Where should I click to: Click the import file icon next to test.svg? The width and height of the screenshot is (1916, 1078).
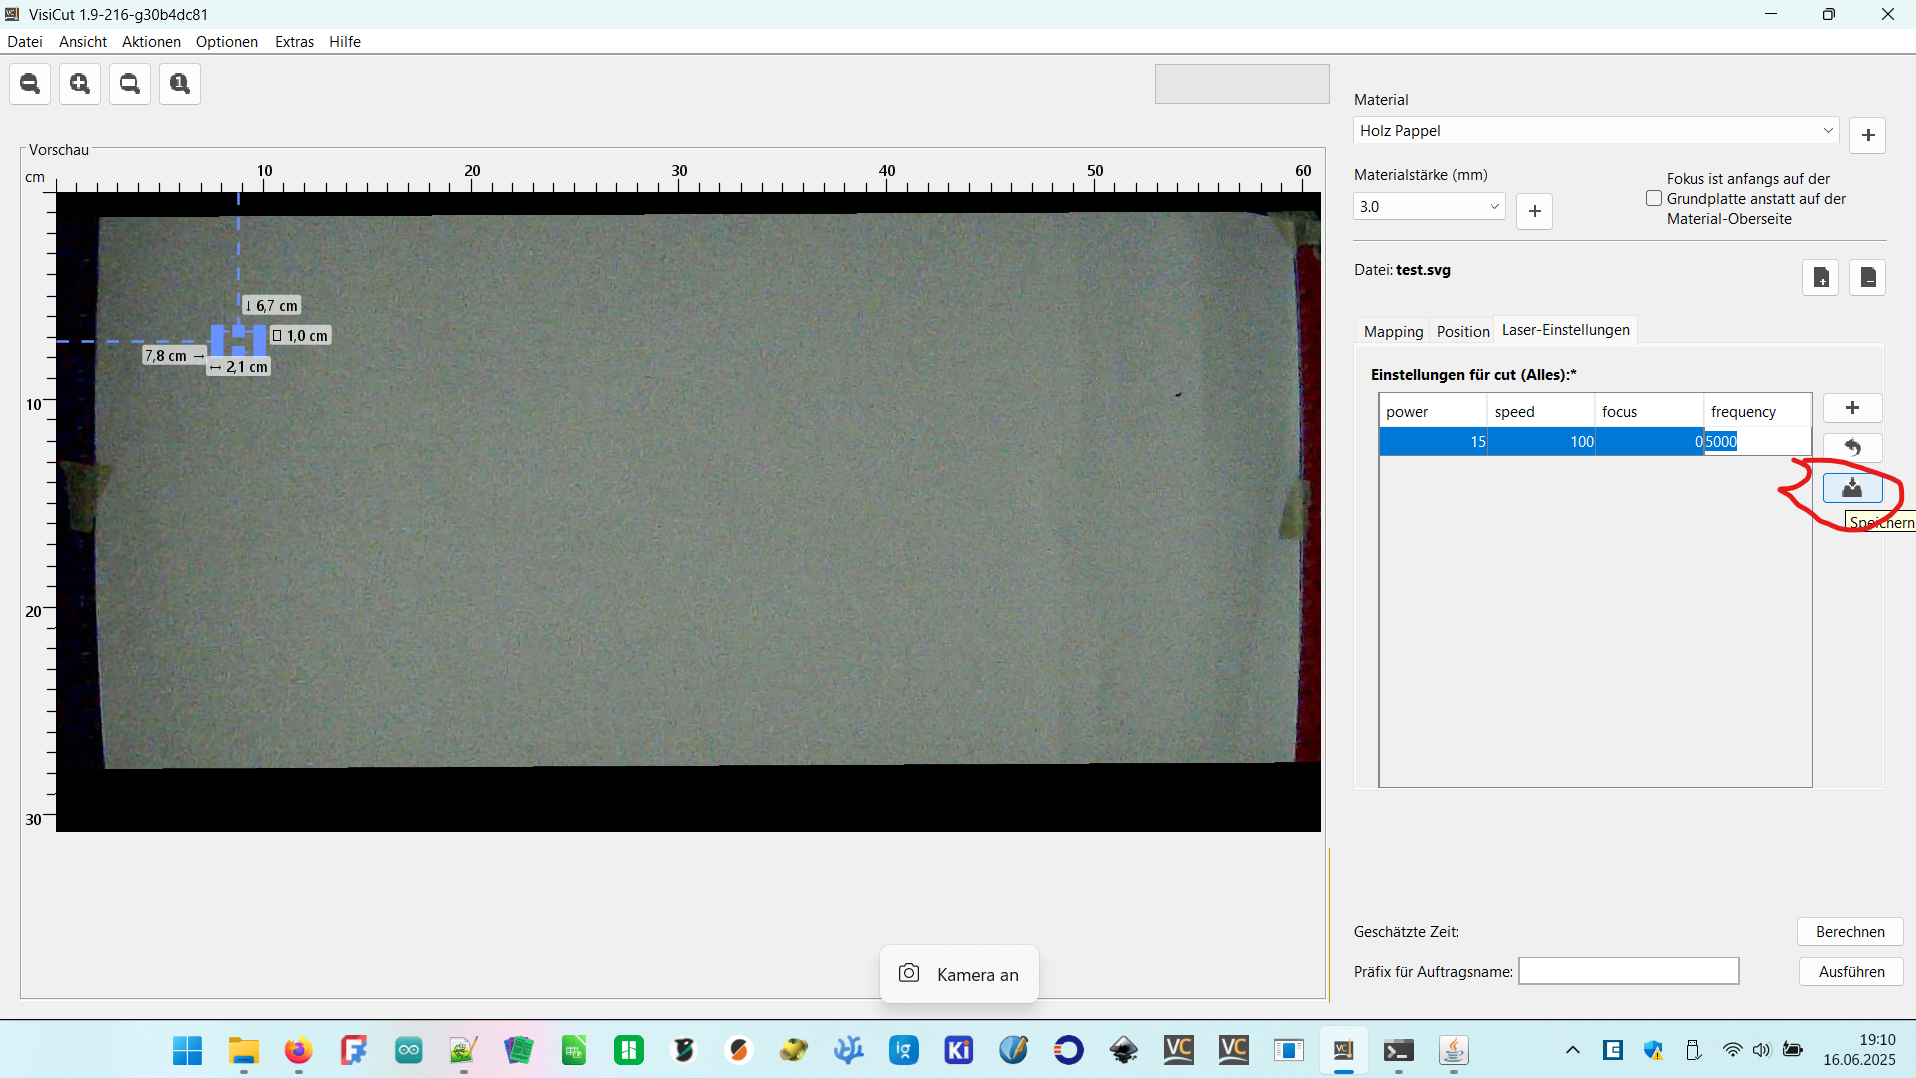[1820, 277]
